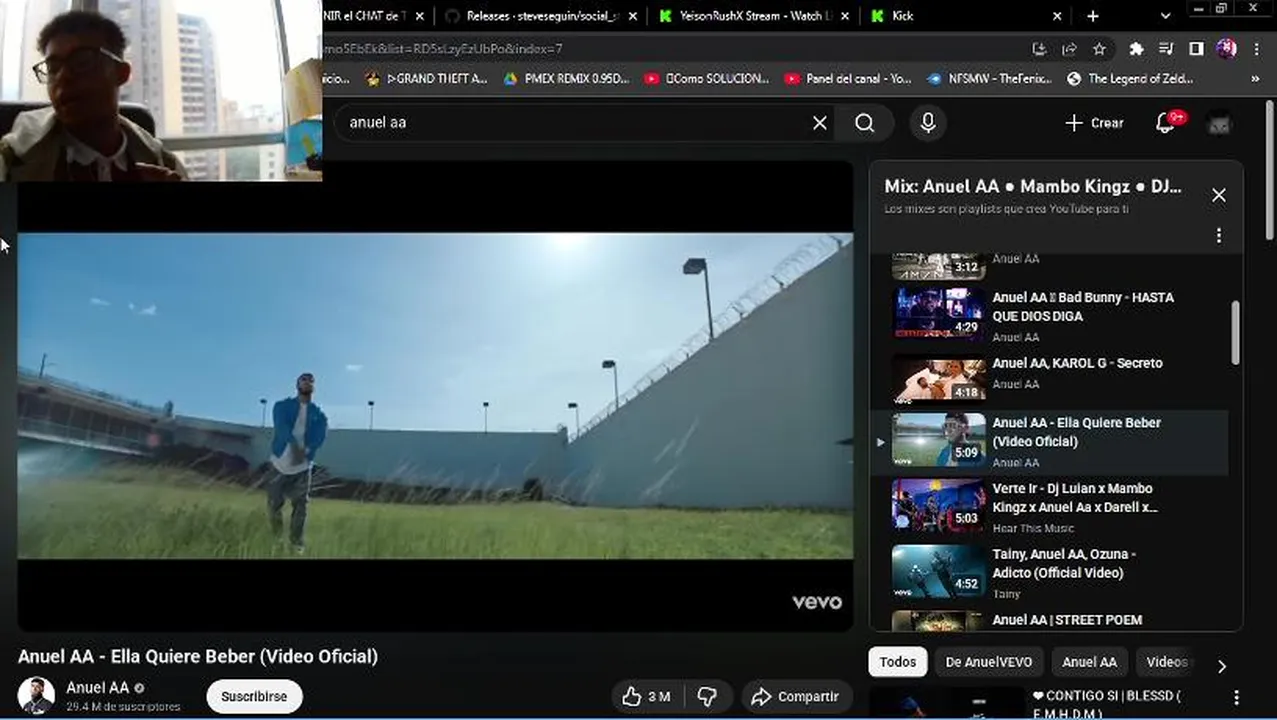Play Verte Ir - Dj Luian playlist video
This screenshot has width=1277, height=720.
point(1050,507)
